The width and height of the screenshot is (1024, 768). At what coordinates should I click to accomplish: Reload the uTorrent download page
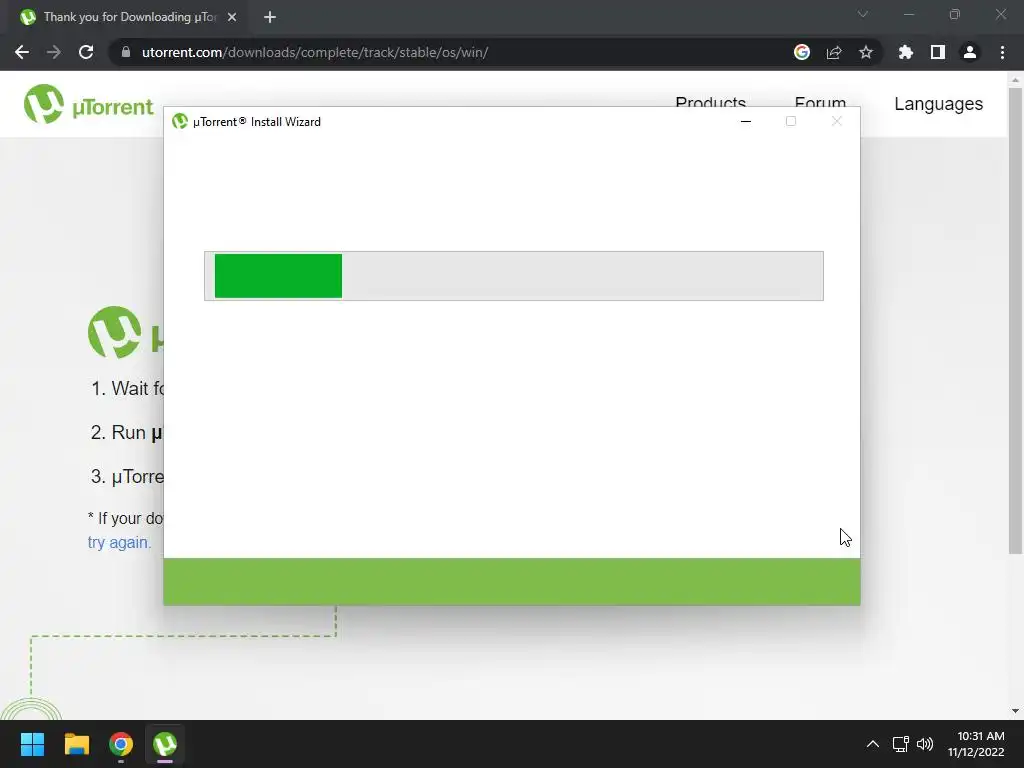(x=86, y=52)
